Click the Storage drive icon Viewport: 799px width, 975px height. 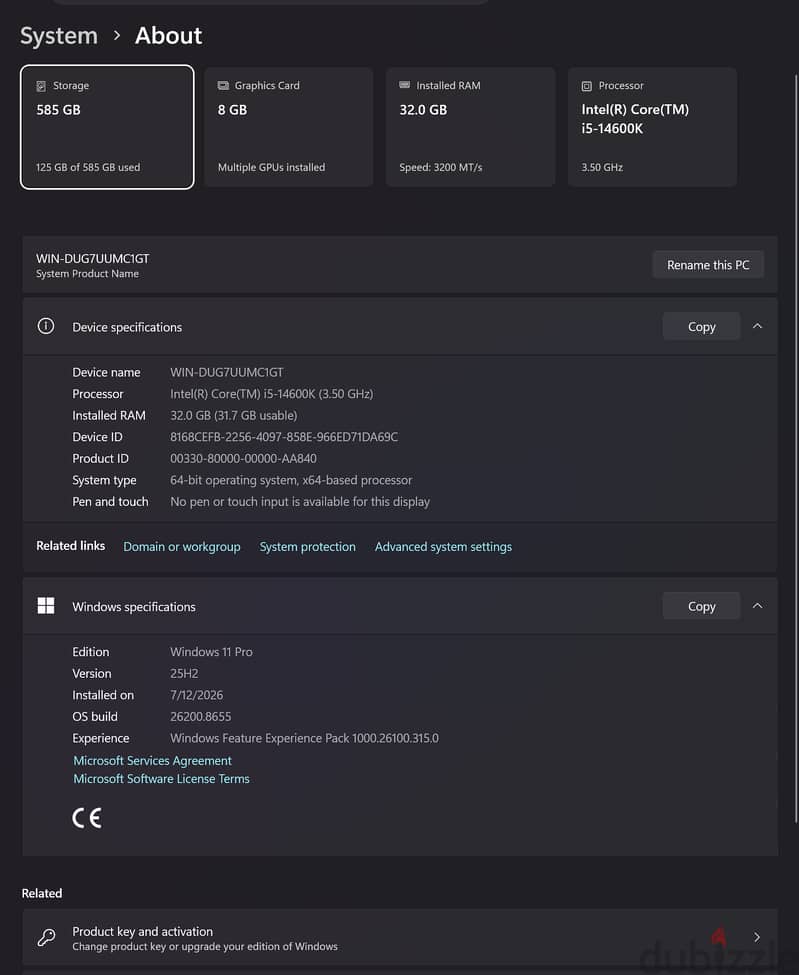41,86
